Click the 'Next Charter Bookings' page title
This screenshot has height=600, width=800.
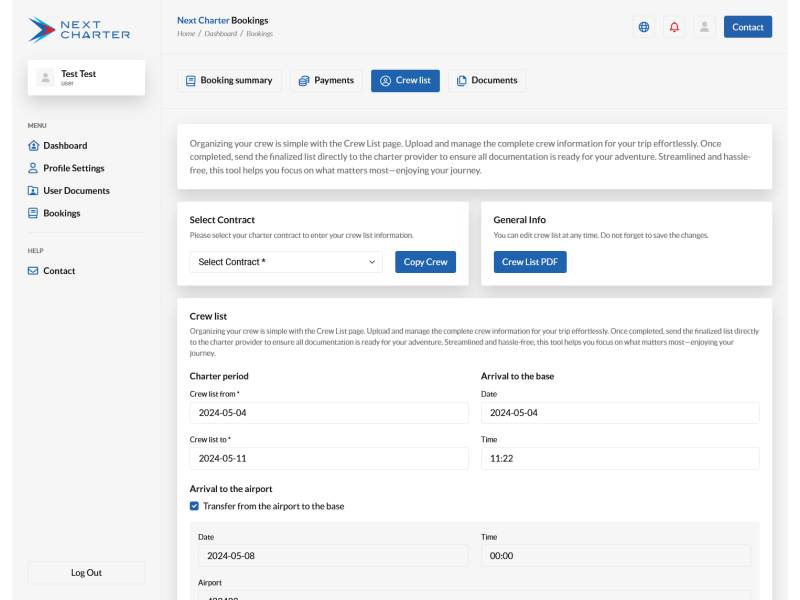coord(222,20)
